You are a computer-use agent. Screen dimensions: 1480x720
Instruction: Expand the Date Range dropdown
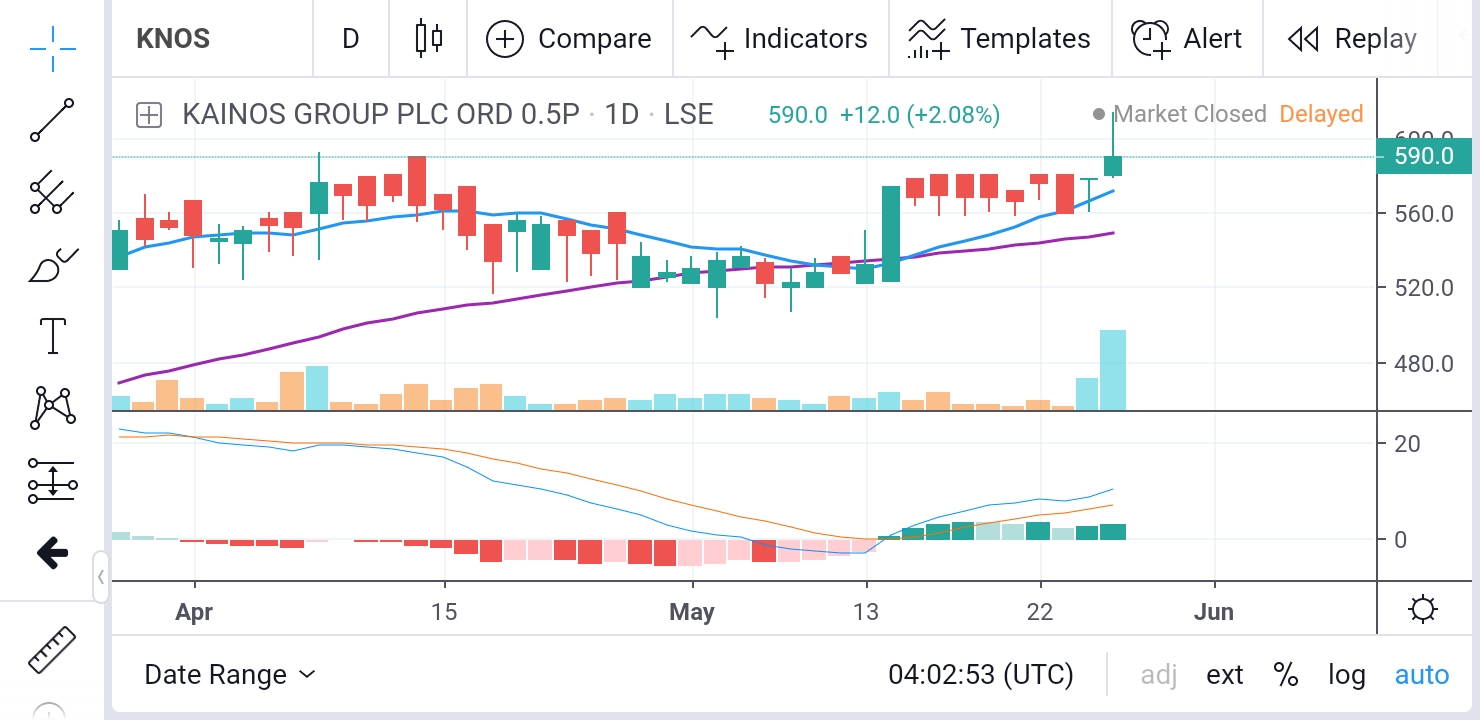230,675
